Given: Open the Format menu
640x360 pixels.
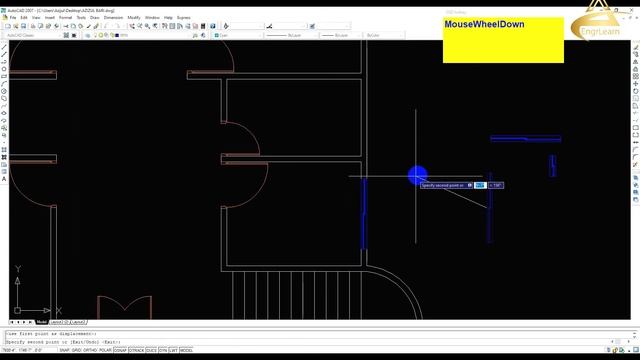Looking at the screenshot, I should pos(65,18).
